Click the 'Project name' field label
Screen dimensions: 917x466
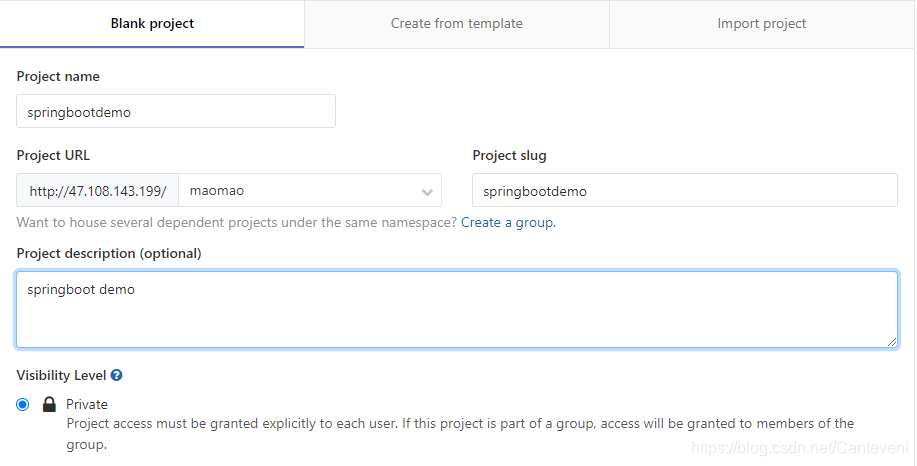tap(58, 77)
